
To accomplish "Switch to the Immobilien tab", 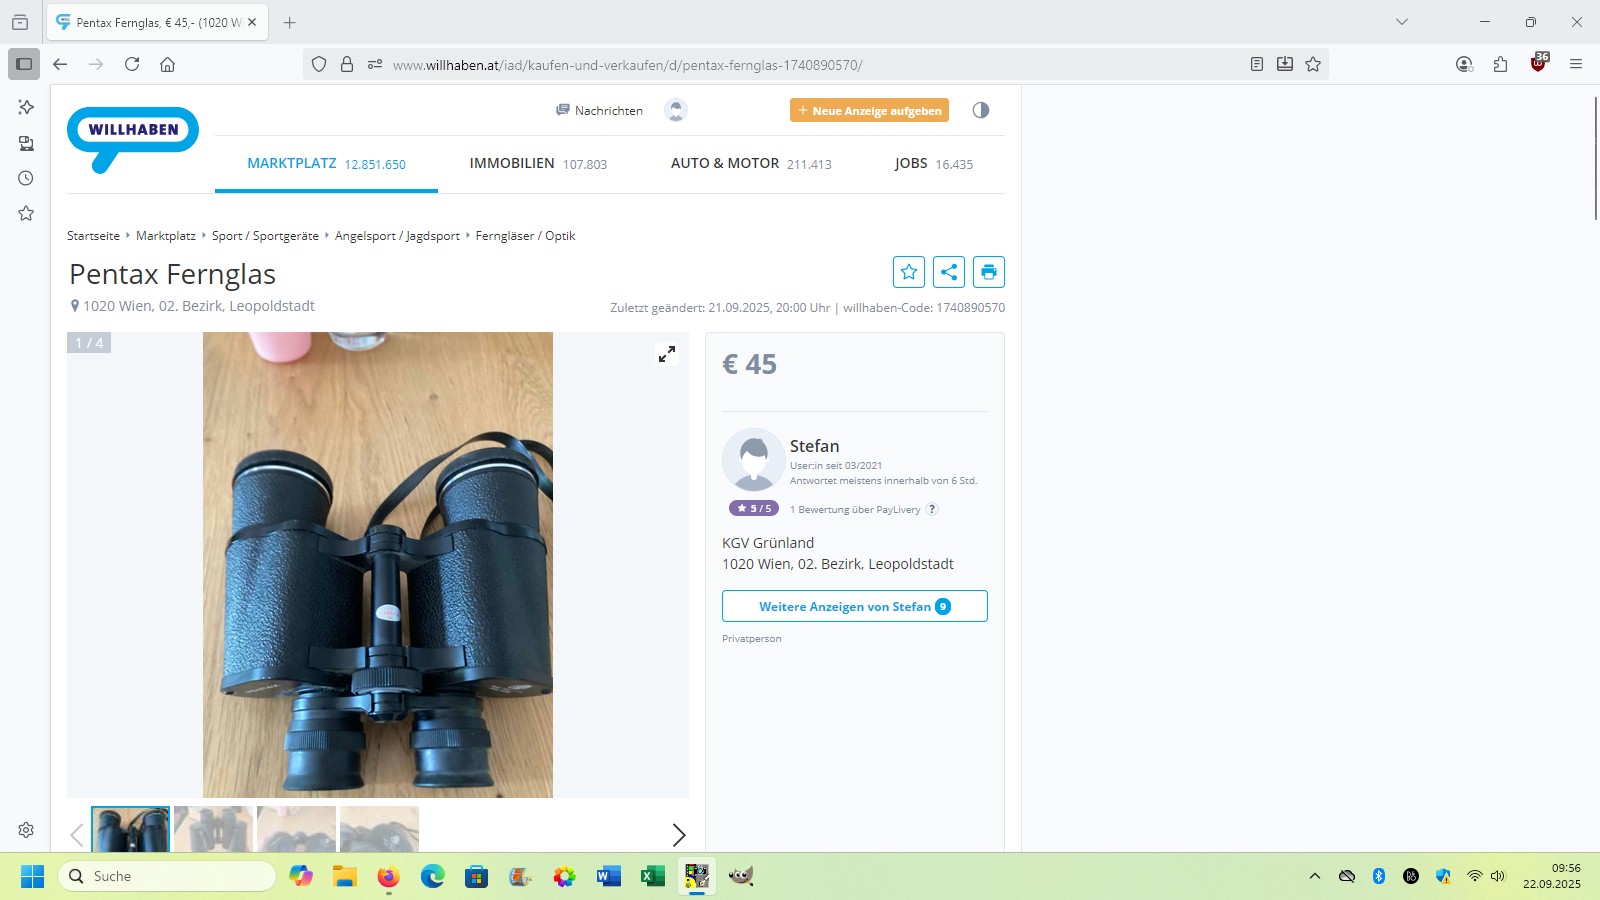I will [538, 164].
